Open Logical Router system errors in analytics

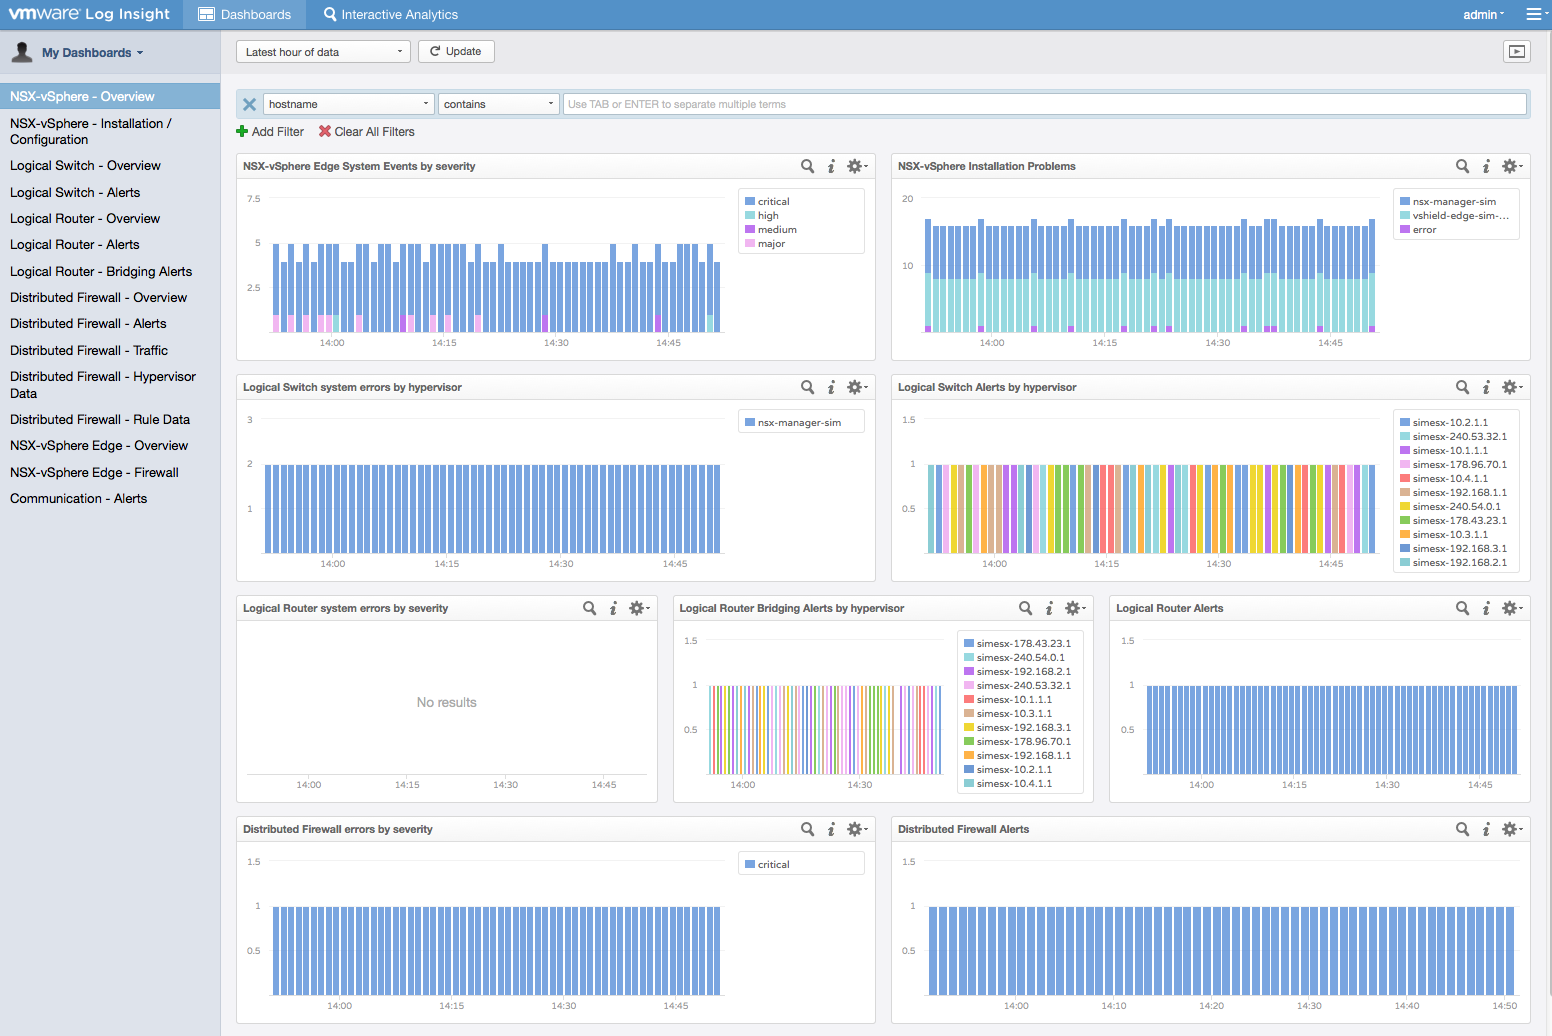coord(589,608)
